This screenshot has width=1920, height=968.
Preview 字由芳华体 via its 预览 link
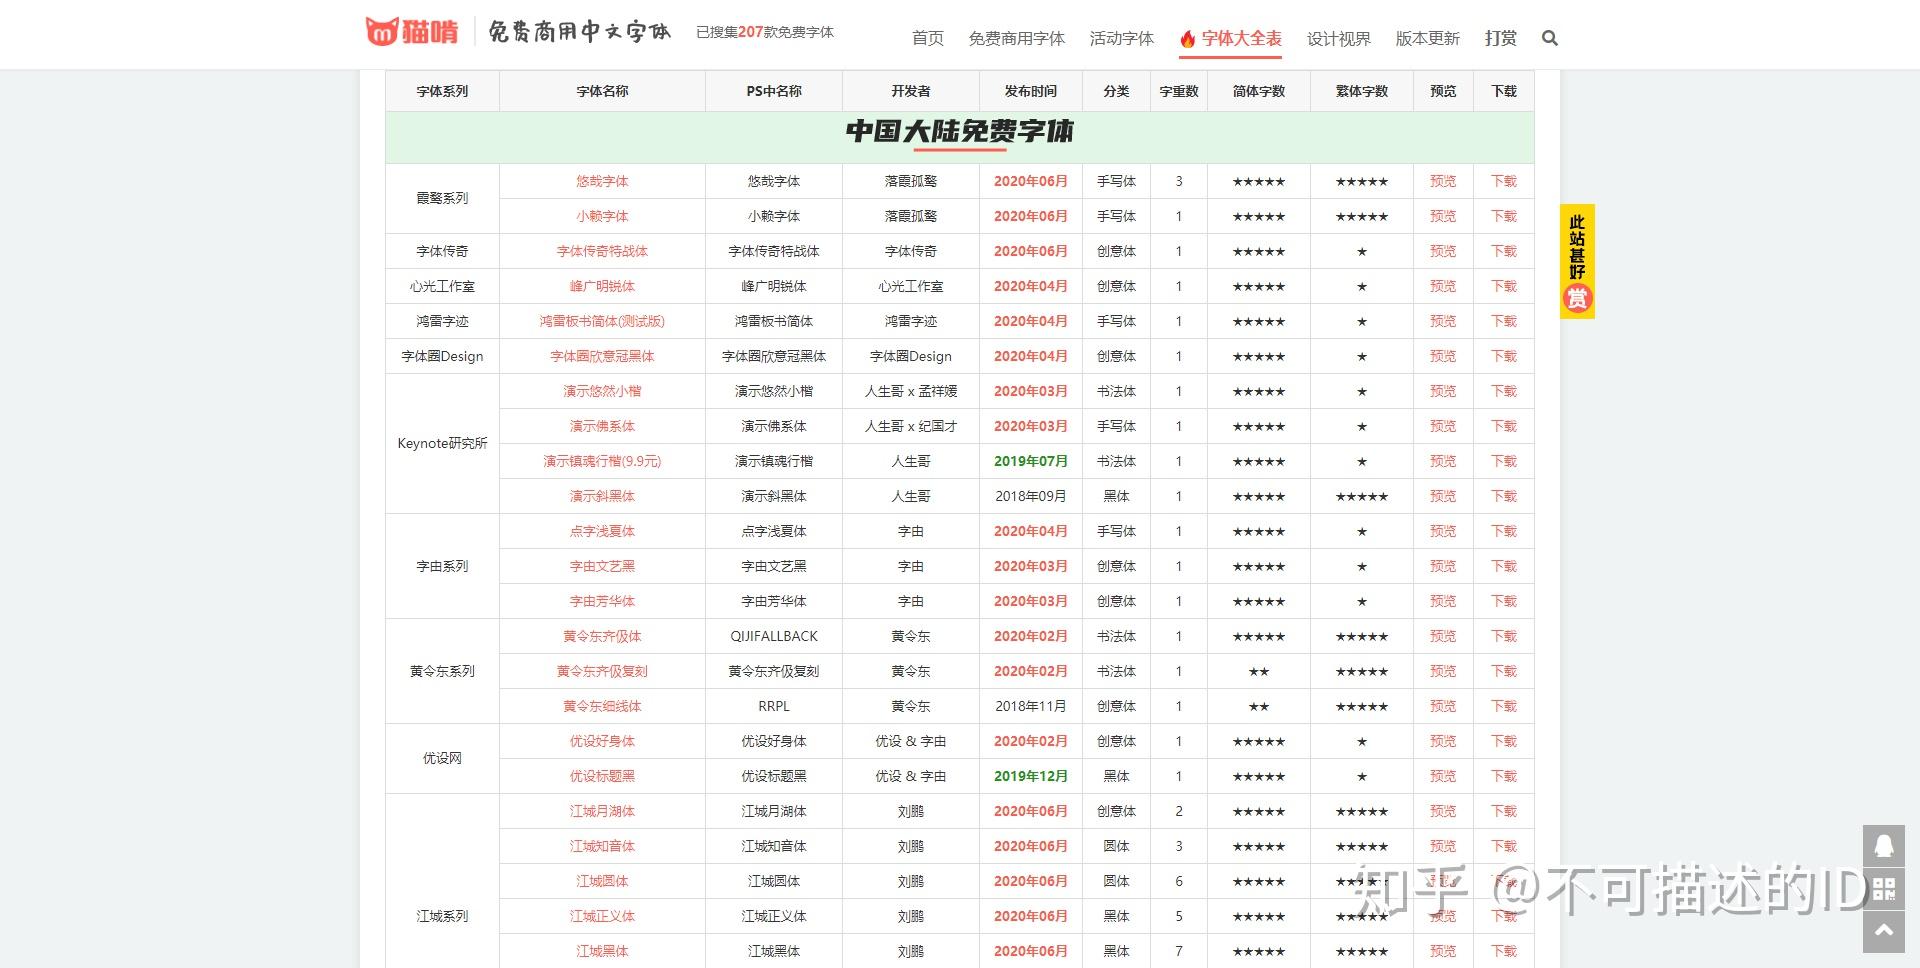pos(1443,601)
